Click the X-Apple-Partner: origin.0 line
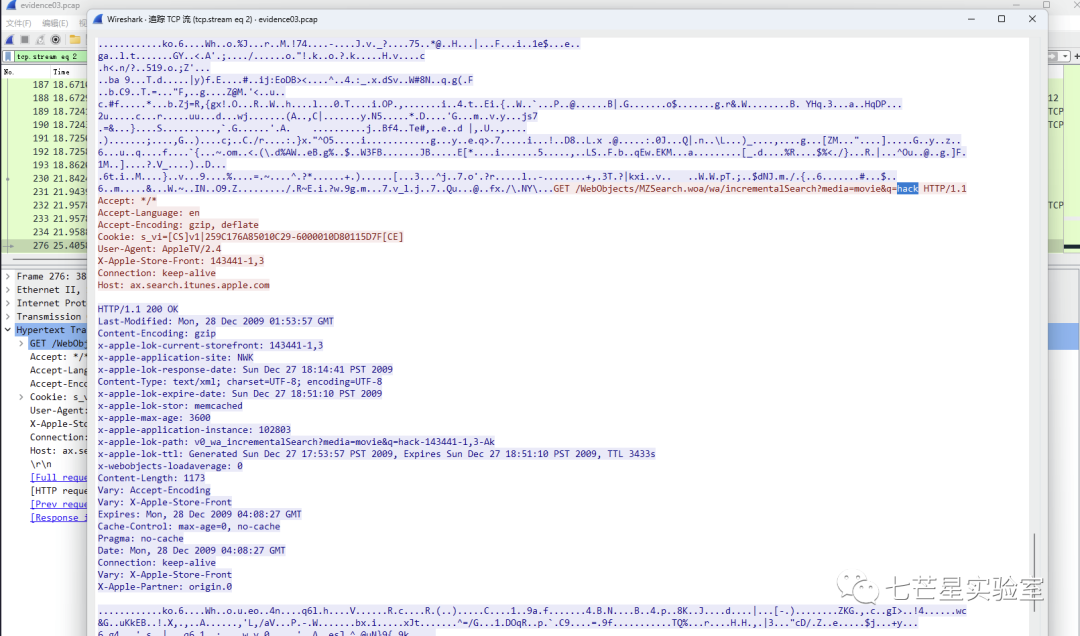Image resolution: width=1080 pixels, height=636 pixels. click(x=165, y=587)
